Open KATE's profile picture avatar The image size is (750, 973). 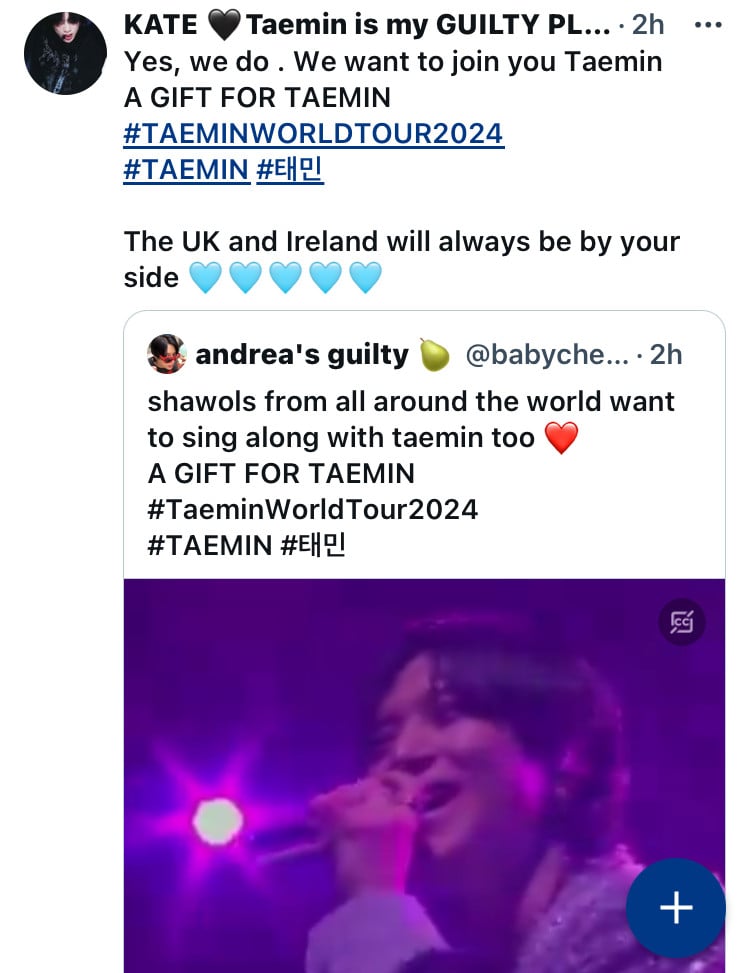[x=65, y=53]
